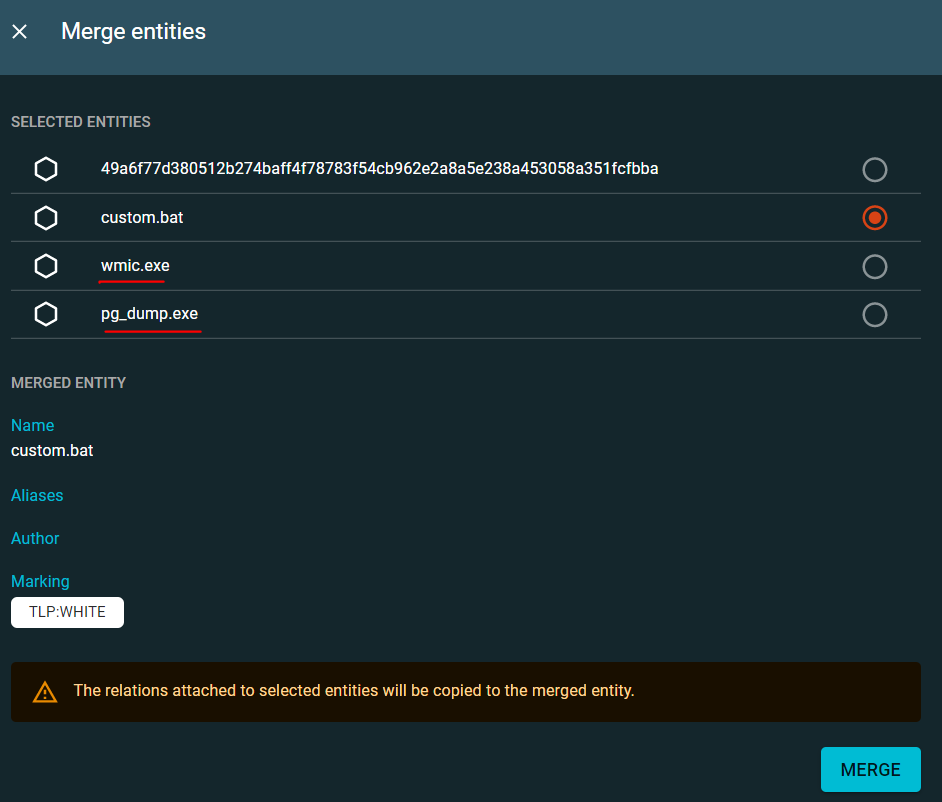The width and height of the screenshot is (942, 802).
Task: Click the Name label in merged entity section
Action: coord(32,425)
